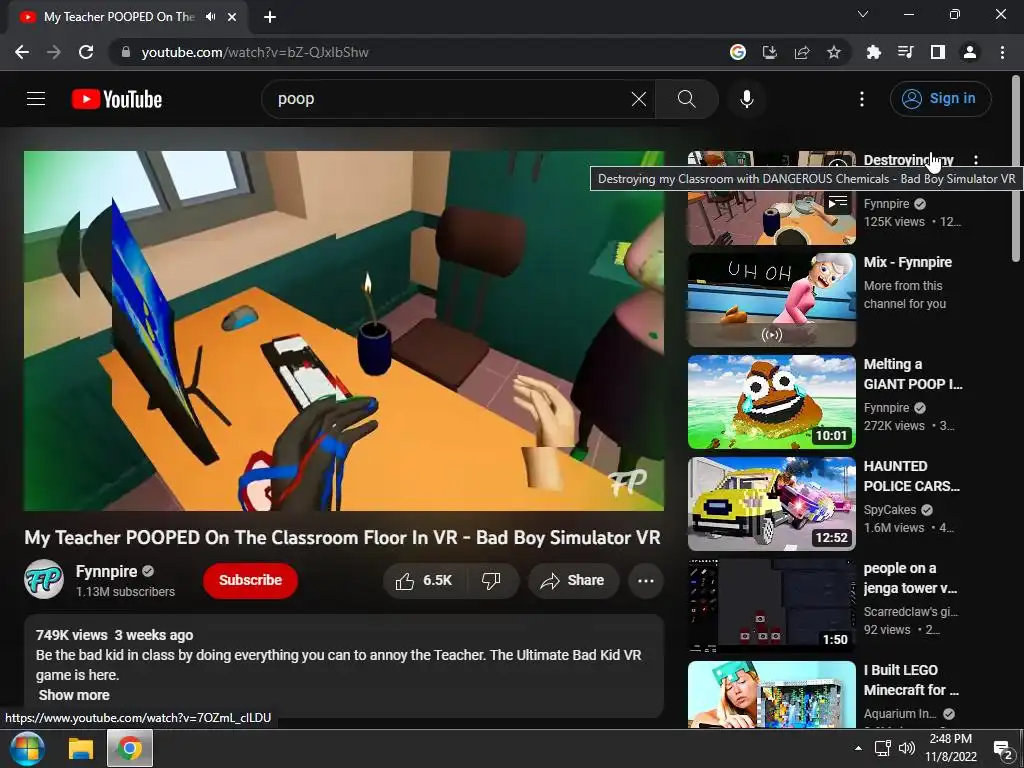
Task: Open a new tab with plus
Action: [x=270, y=17]
